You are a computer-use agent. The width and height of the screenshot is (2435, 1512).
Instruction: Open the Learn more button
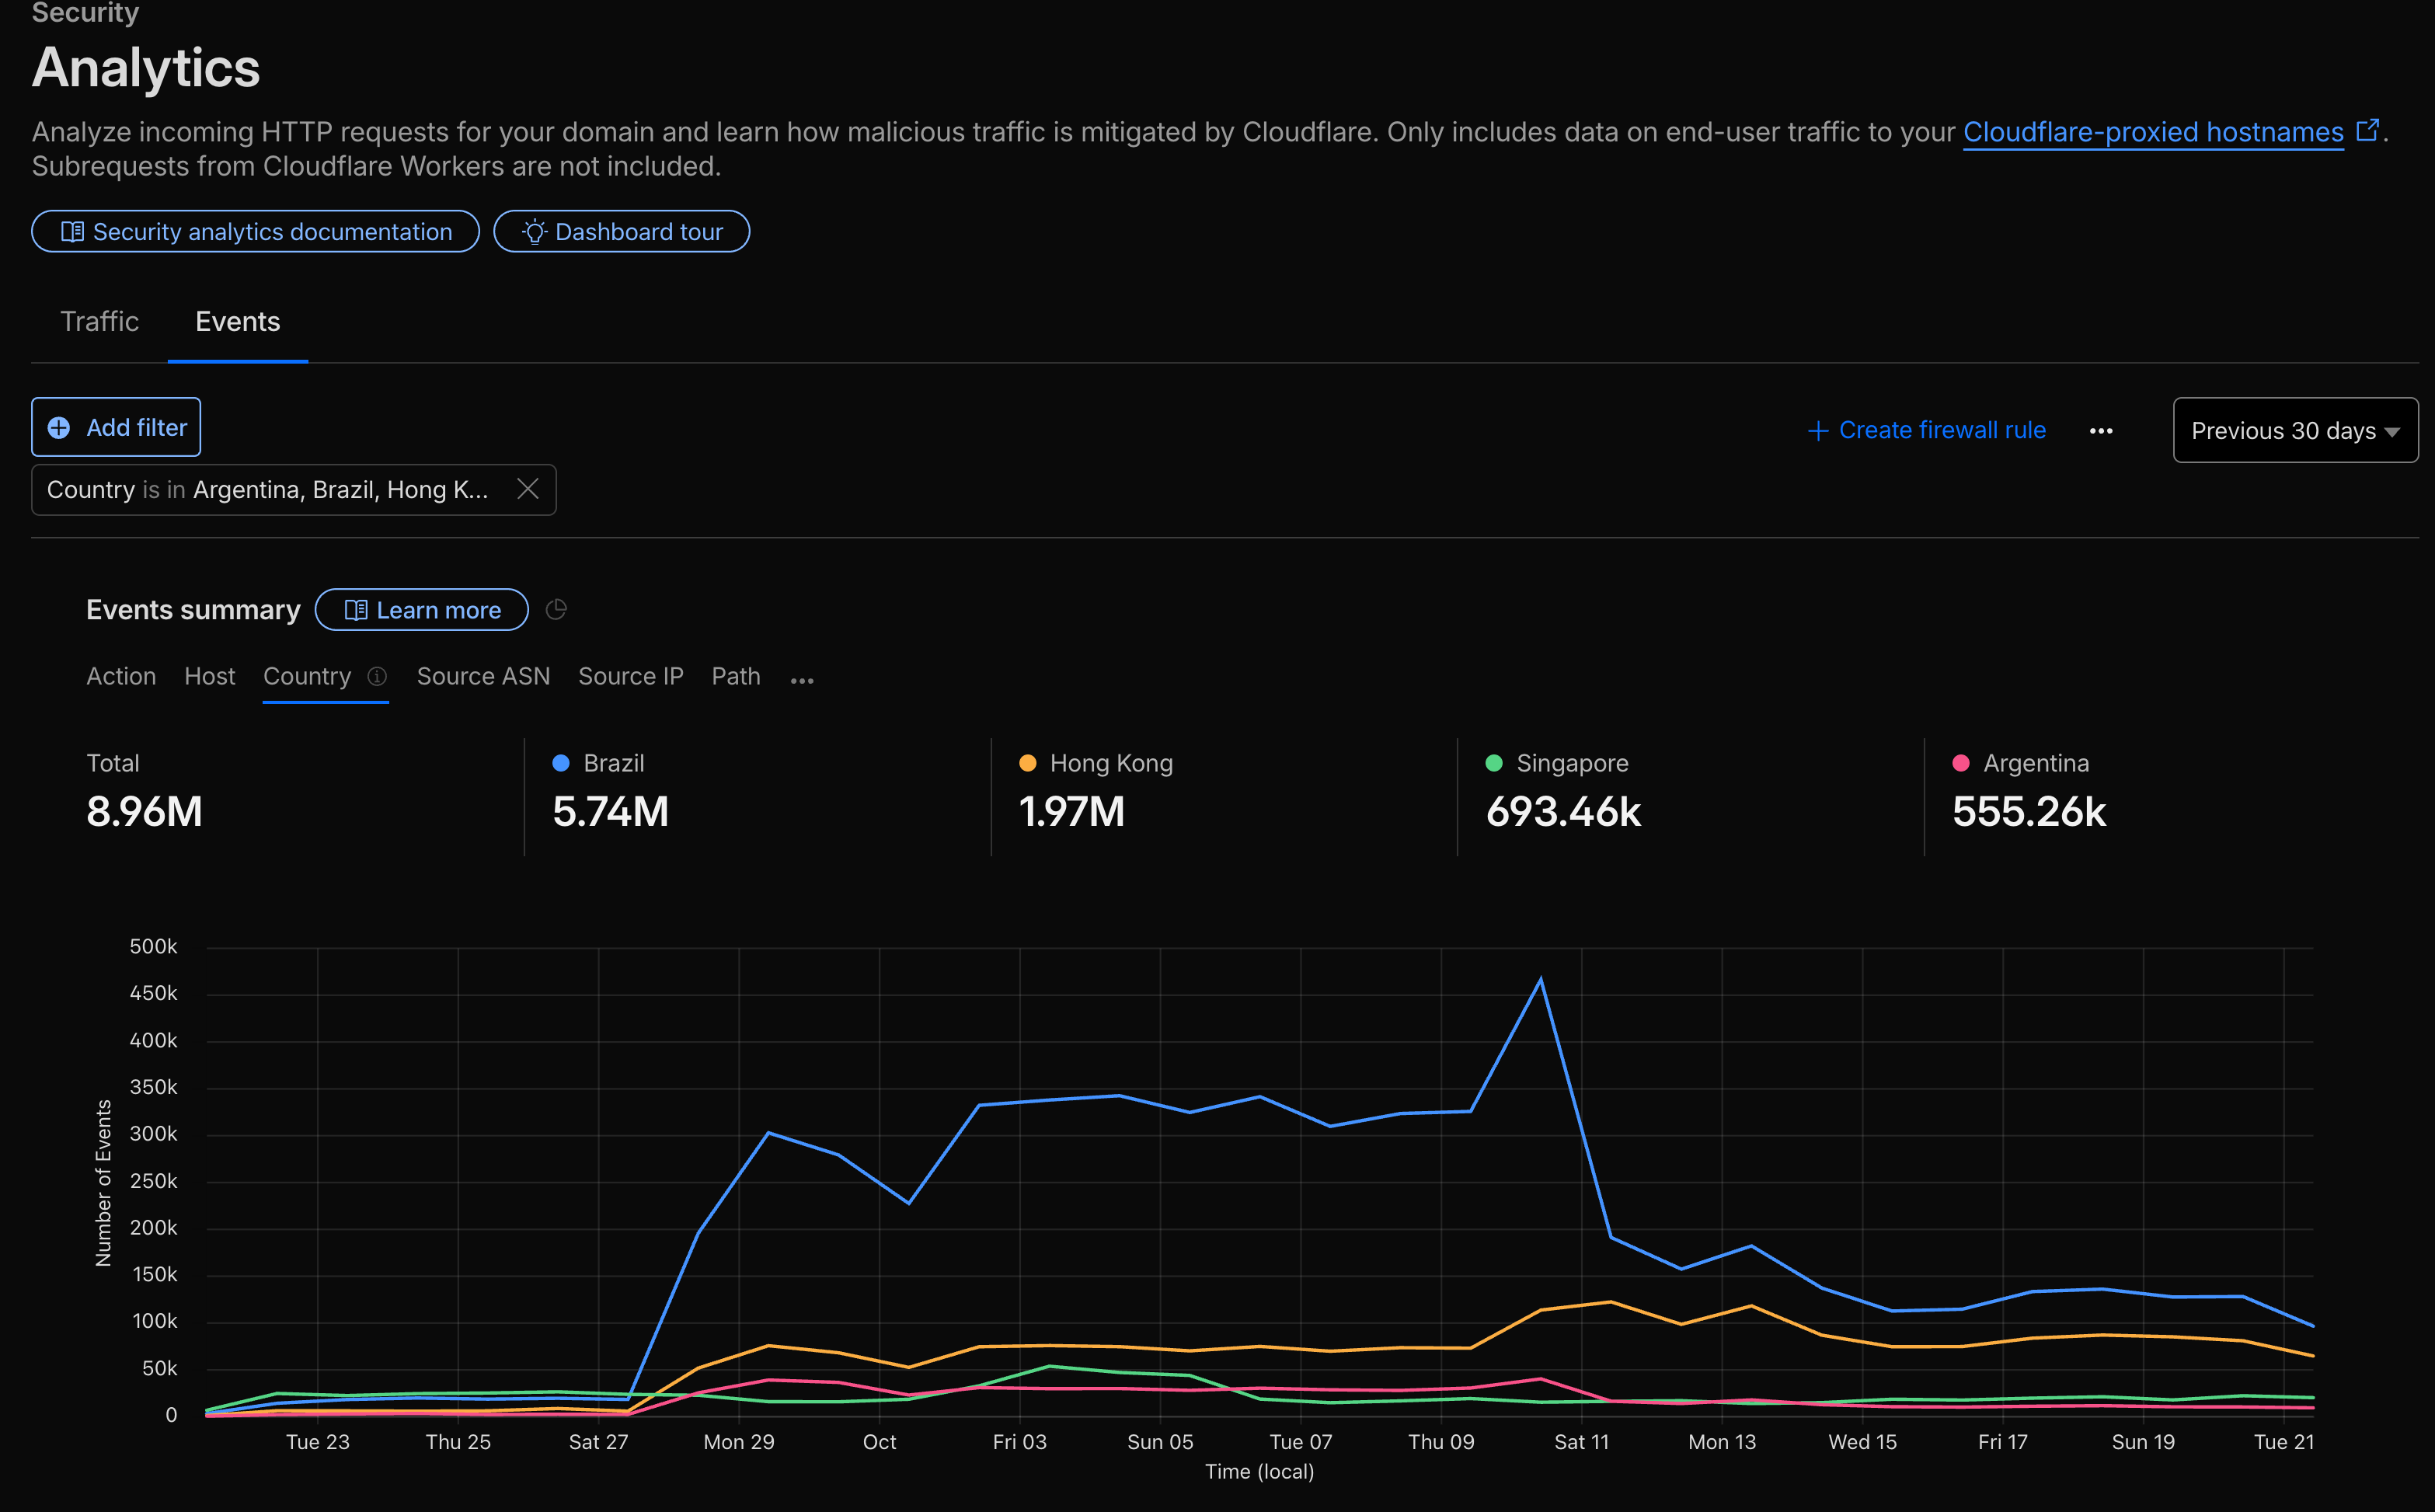(422, 610)
